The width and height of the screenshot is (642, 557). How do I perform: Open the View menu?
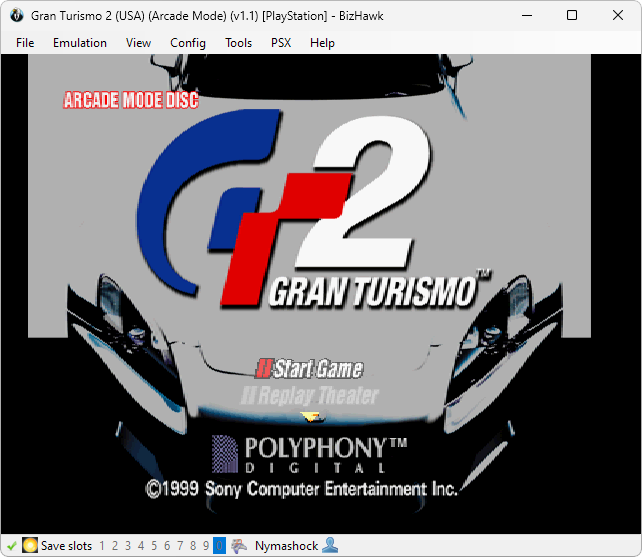[x=138, y=43]
